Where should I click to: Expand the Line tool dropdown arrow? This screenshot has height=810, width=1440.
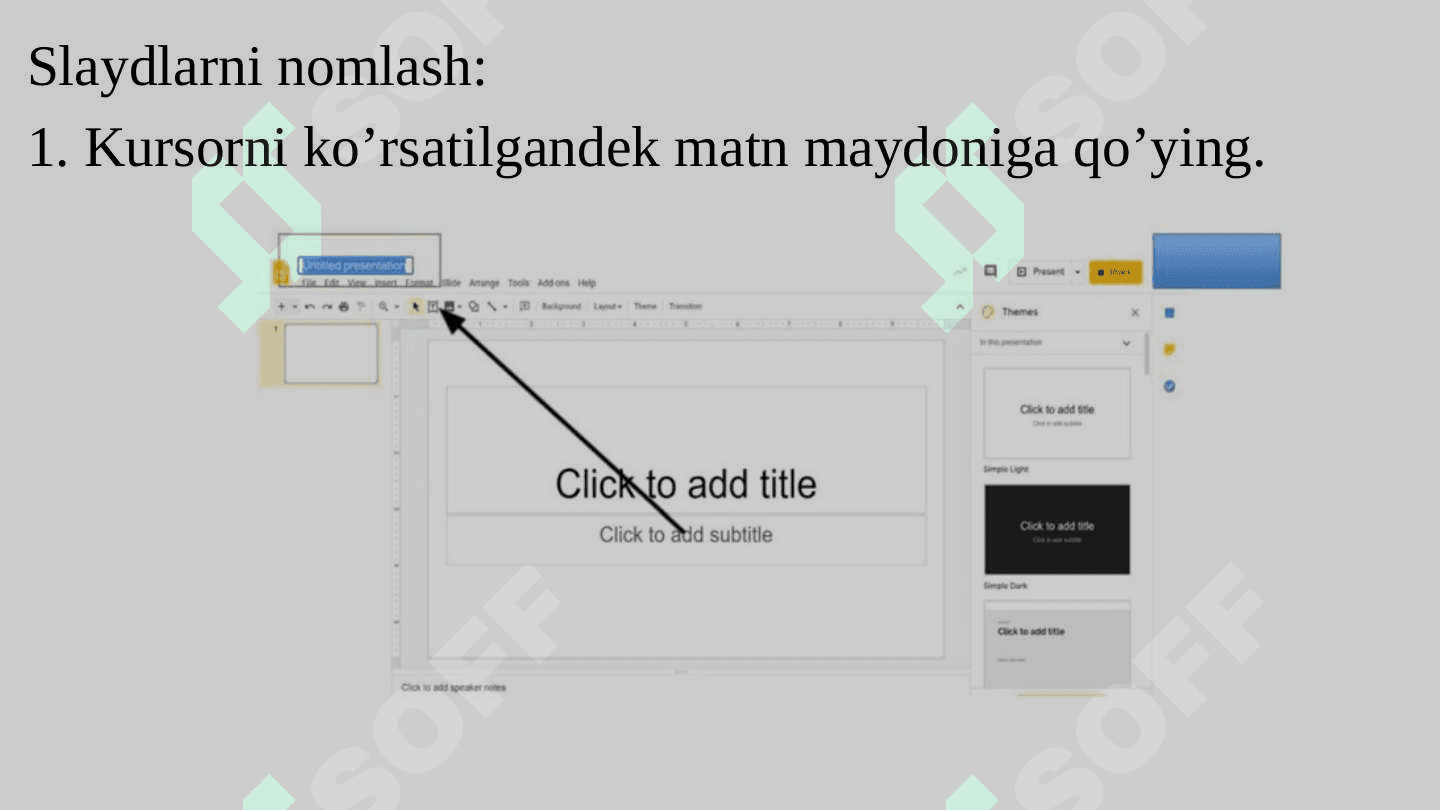505,307
